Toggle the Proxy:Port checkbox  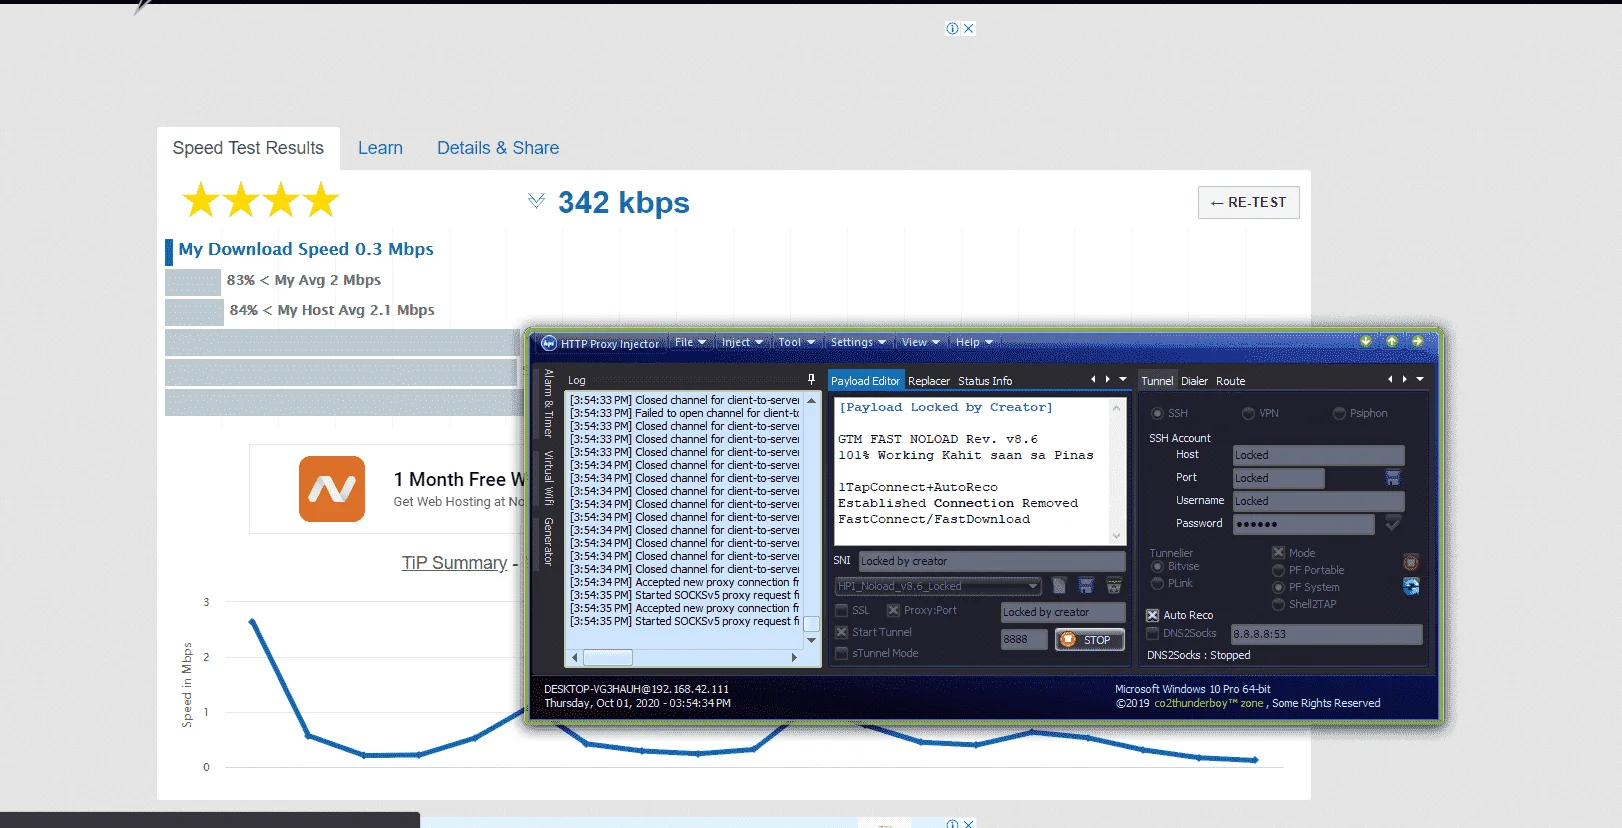(x=893, y=610)
